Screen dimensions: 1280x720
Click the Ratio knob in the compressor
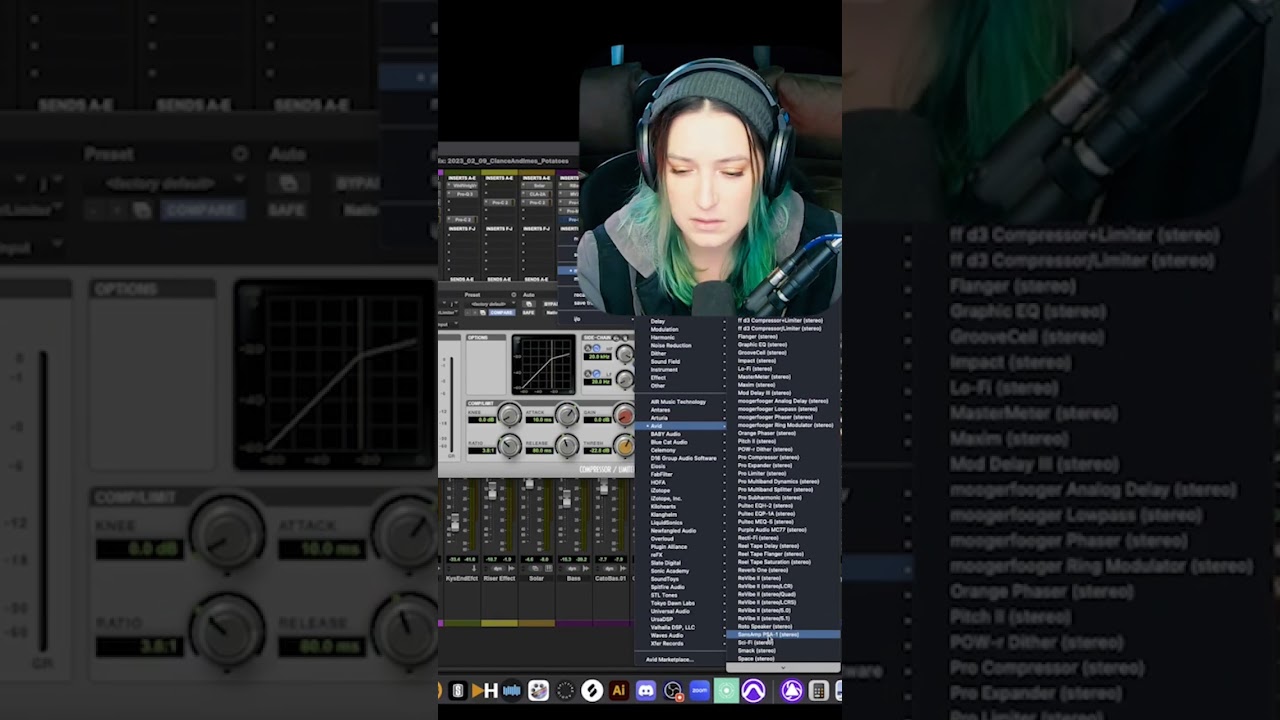point(509,446)
